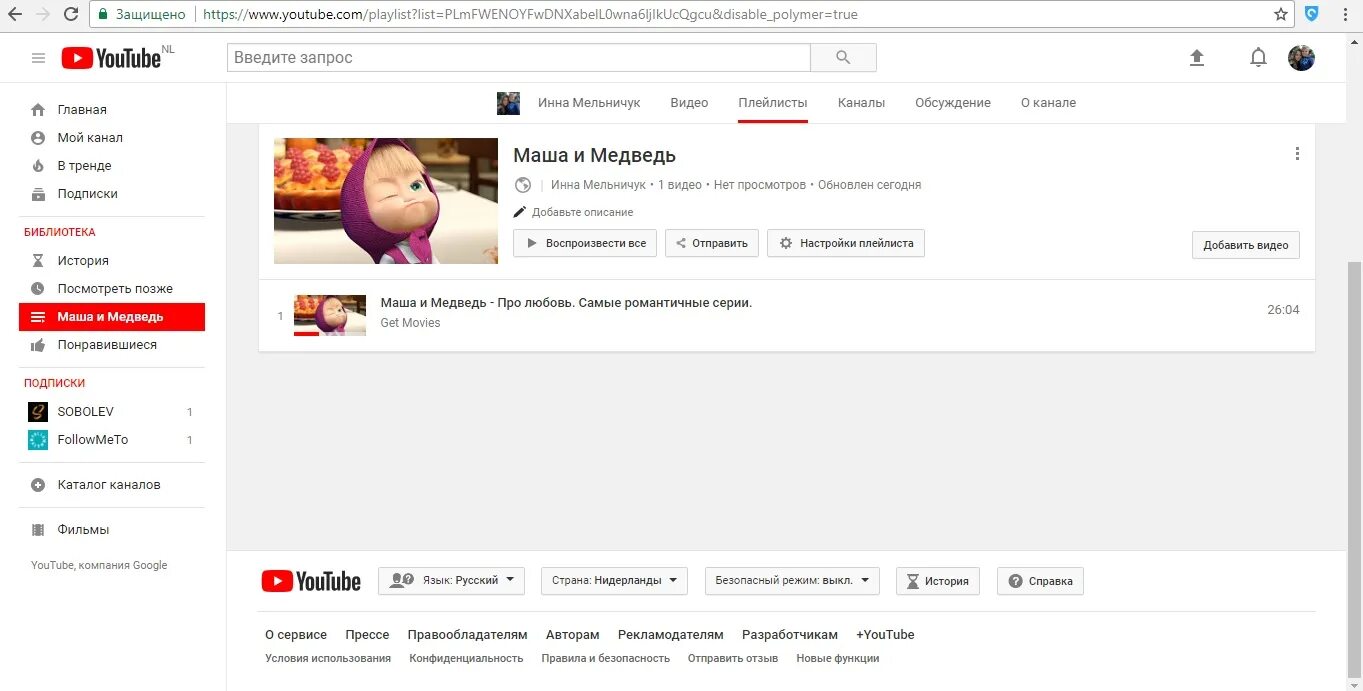The height and width of the screenshot is (691, 1363).
Task: Click the browser forward arrow
Action: [43, 14]
